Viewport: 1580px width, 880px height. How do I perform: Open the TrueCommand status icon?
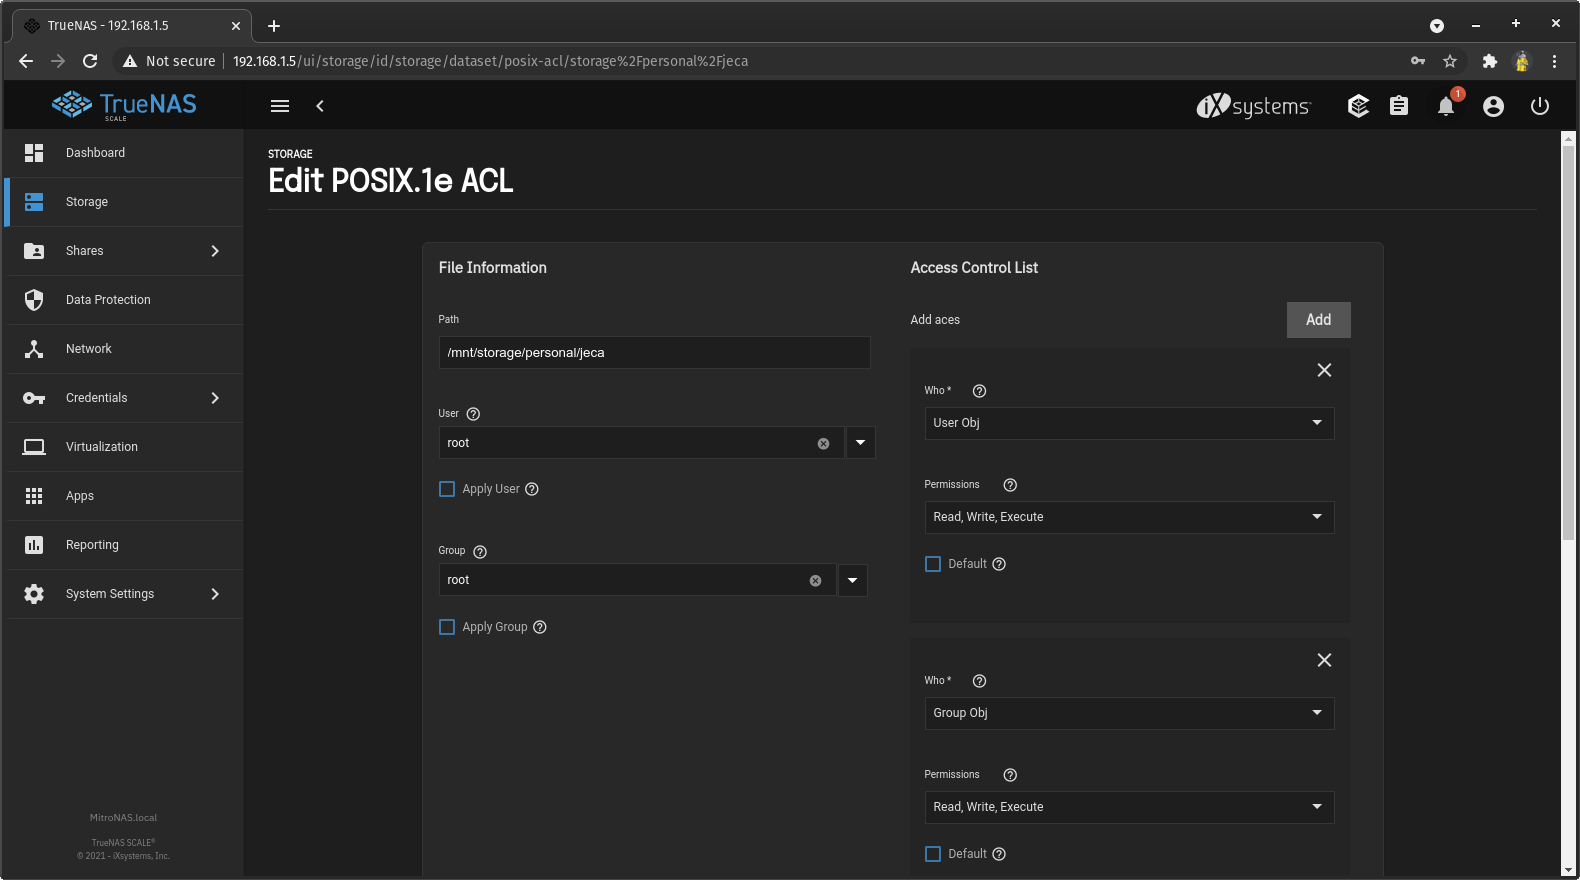pos(1358,106)
